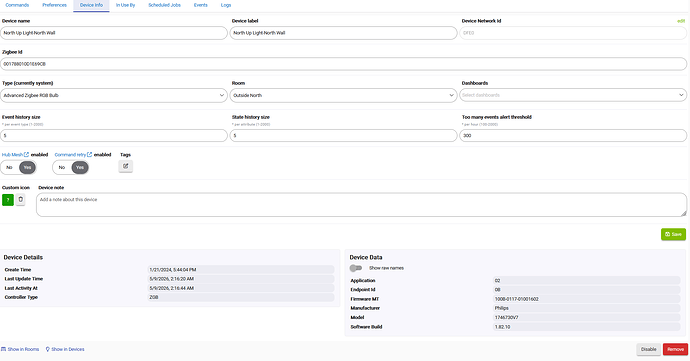Click the Tags edit icon button
This screenshot has width=690, height=361.
pyautogui.click(x=125, y=166)
